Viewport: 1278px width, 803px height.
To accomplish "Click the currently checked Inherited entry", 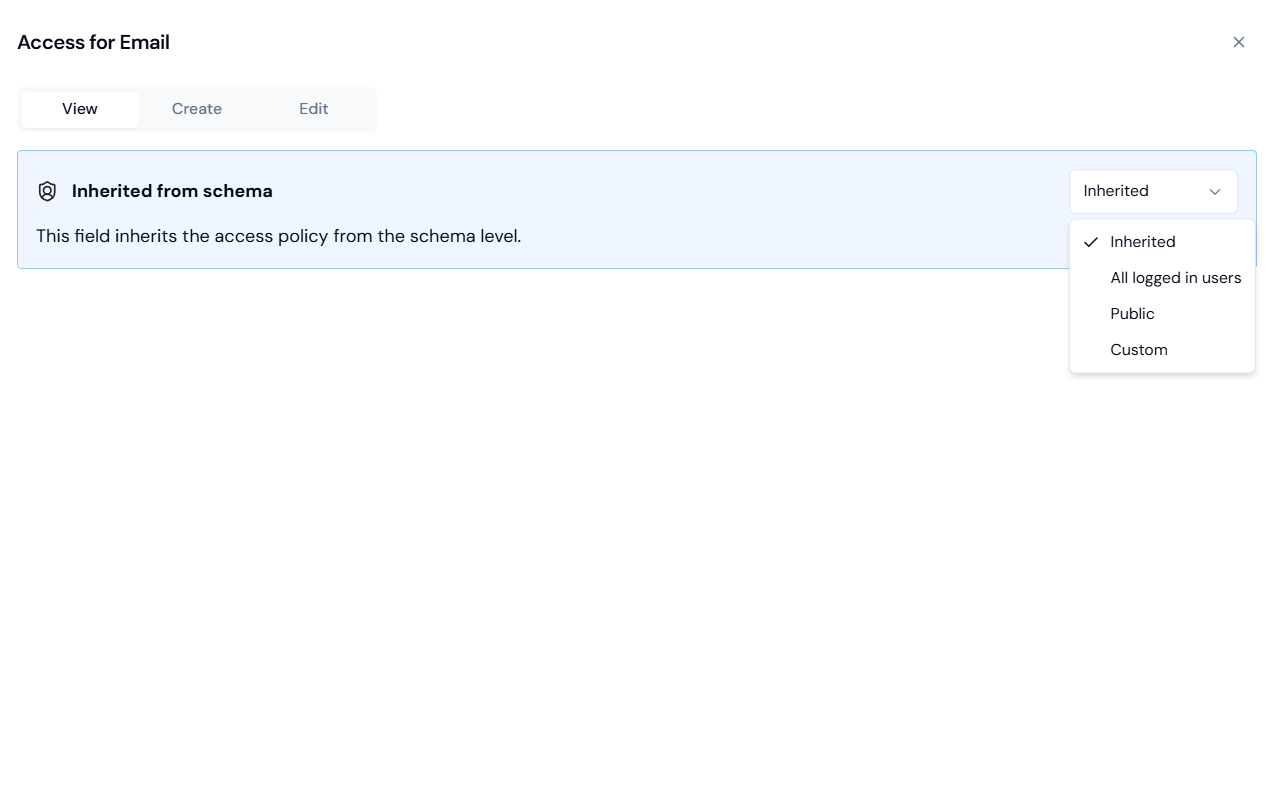I will [x=1142, y=241].
